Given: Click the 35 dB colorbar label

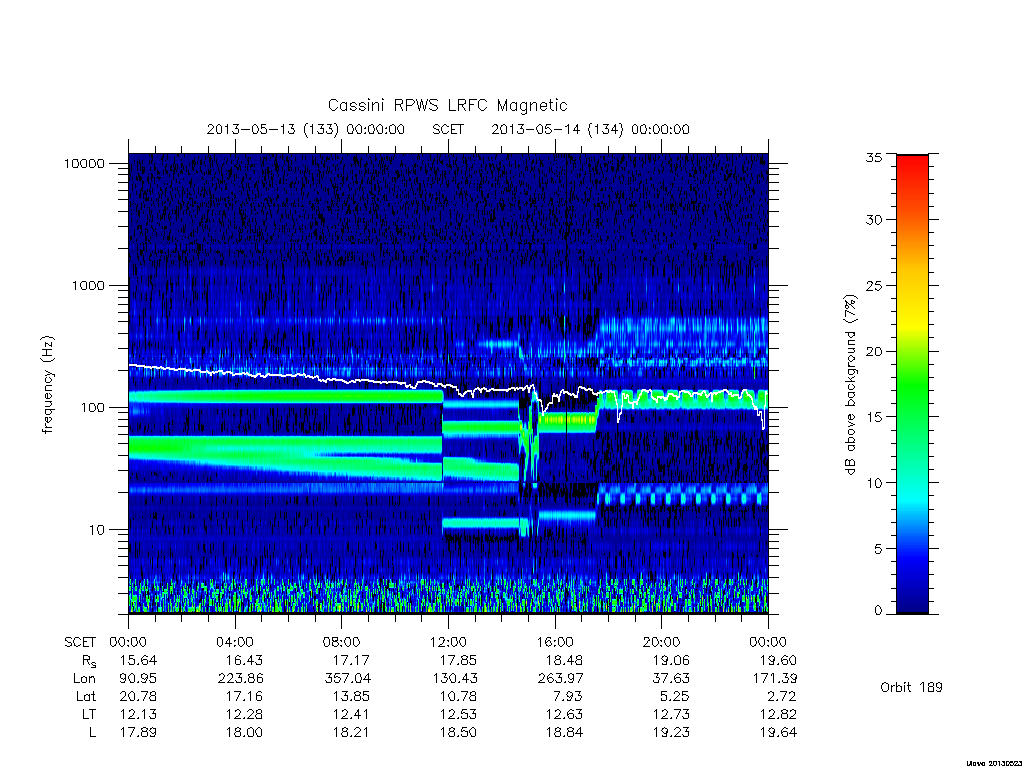Looking at the screenshot, I should [x=873, y=157].
